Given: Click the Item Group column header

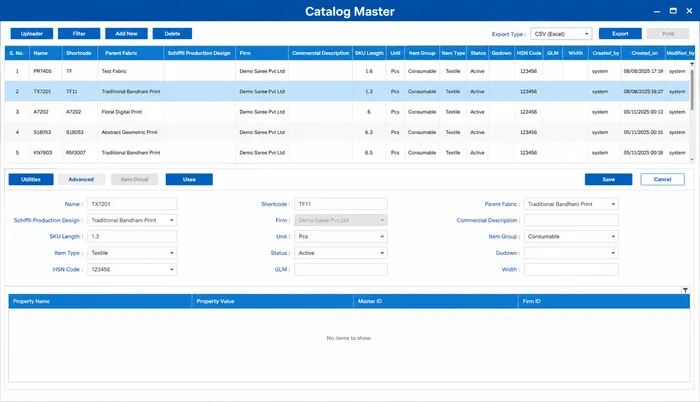Looking at the screenshot, I should click(422, 53).
